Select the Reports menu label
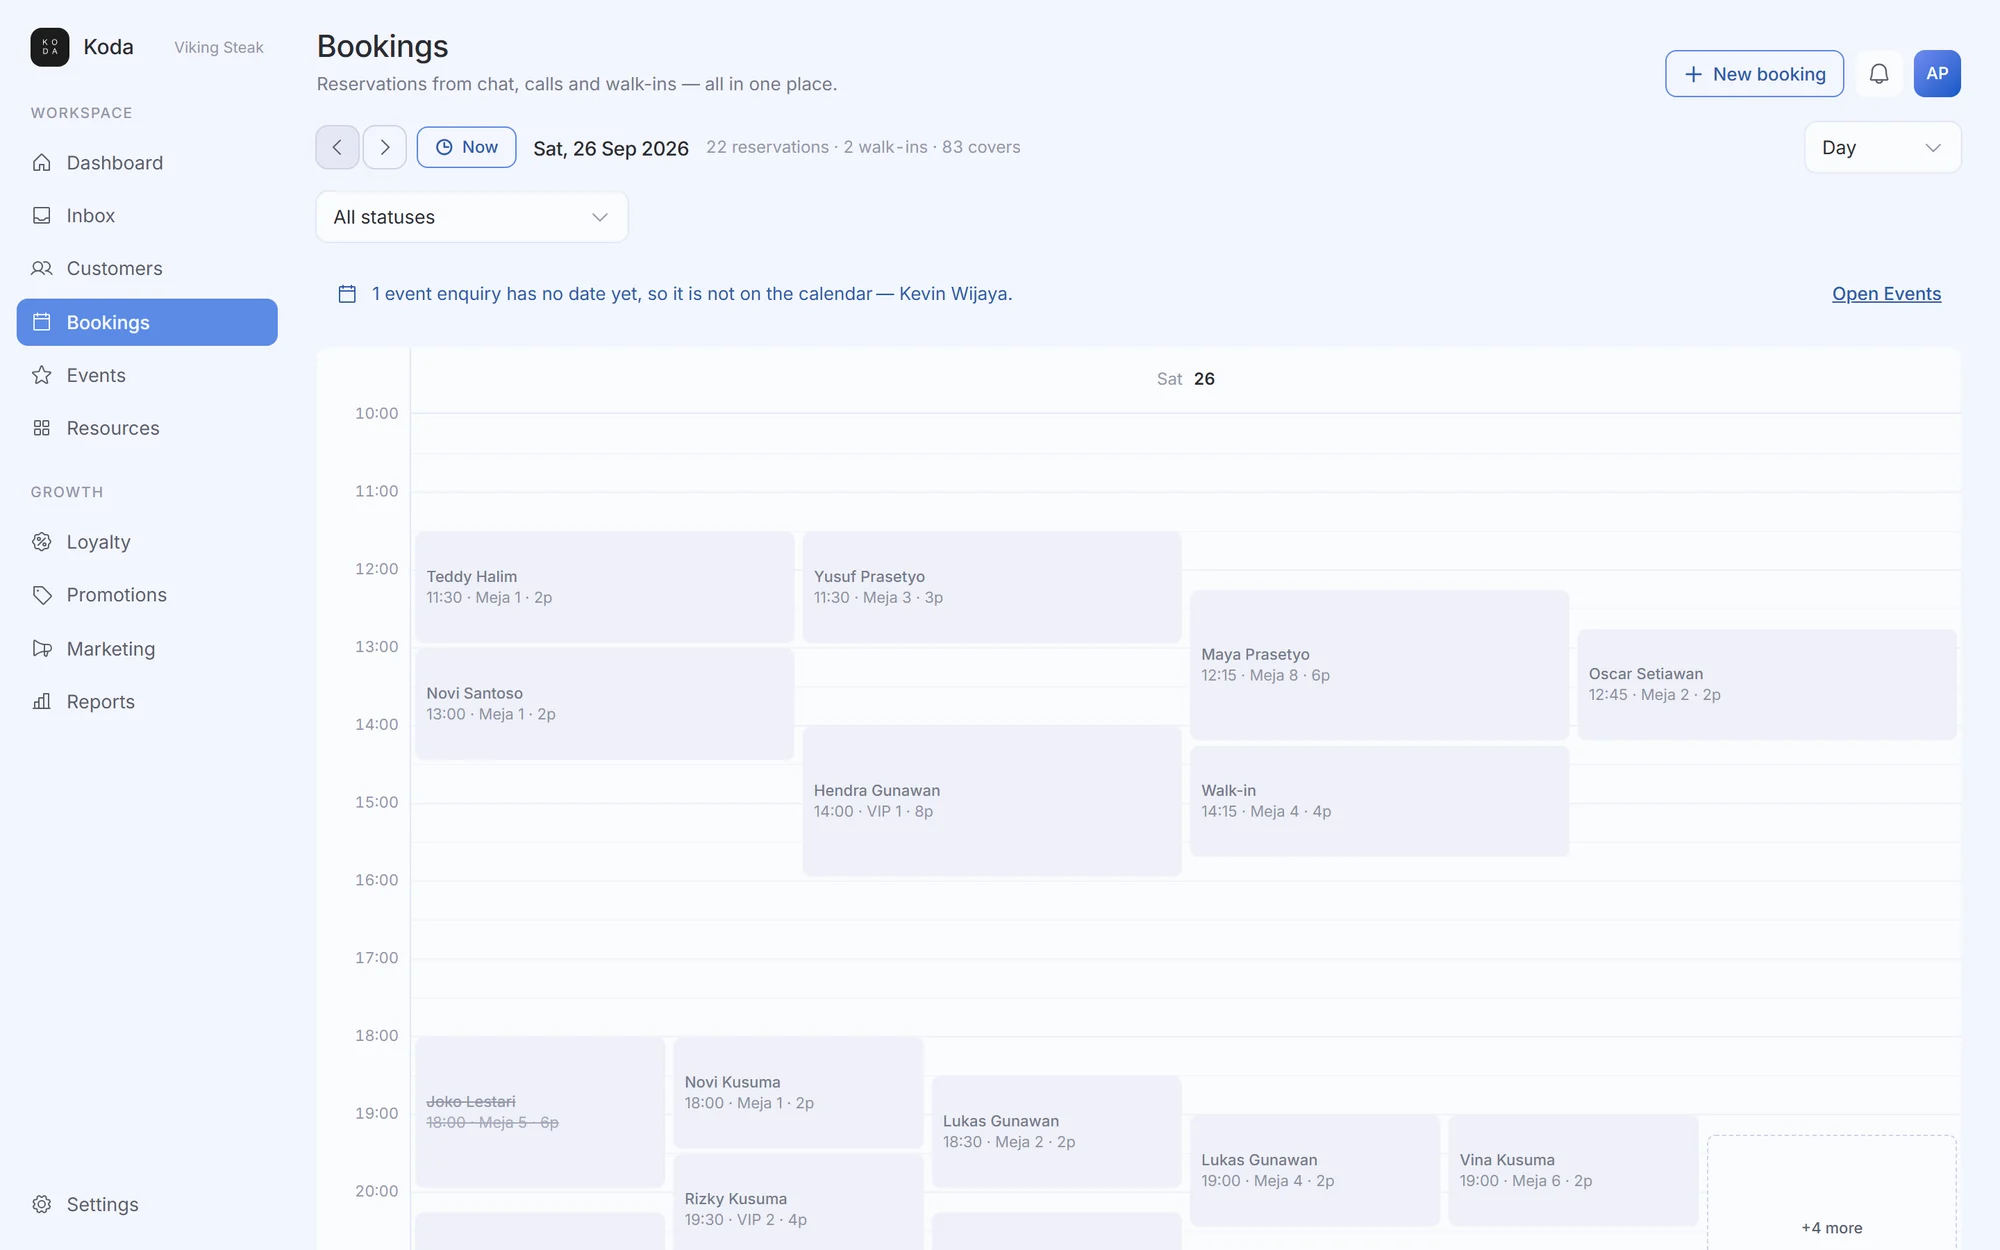The image size is (2000, 1250). click(x=101, y=702)
